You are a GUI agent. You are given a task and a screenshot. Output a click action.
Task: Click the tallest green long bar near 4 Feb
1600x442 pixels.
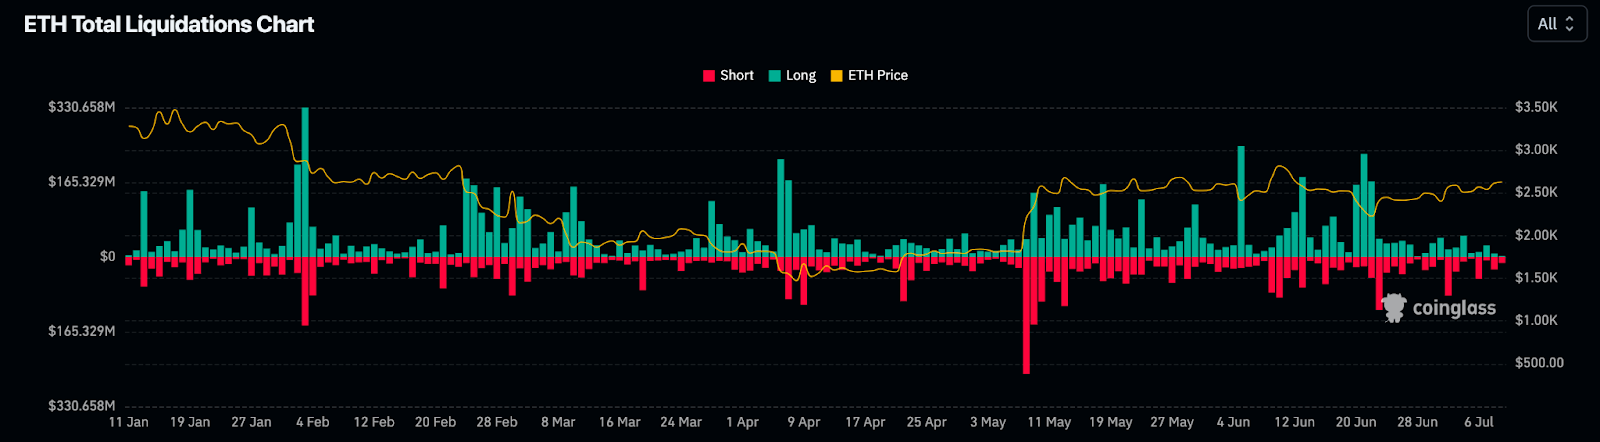coord(305,182)
